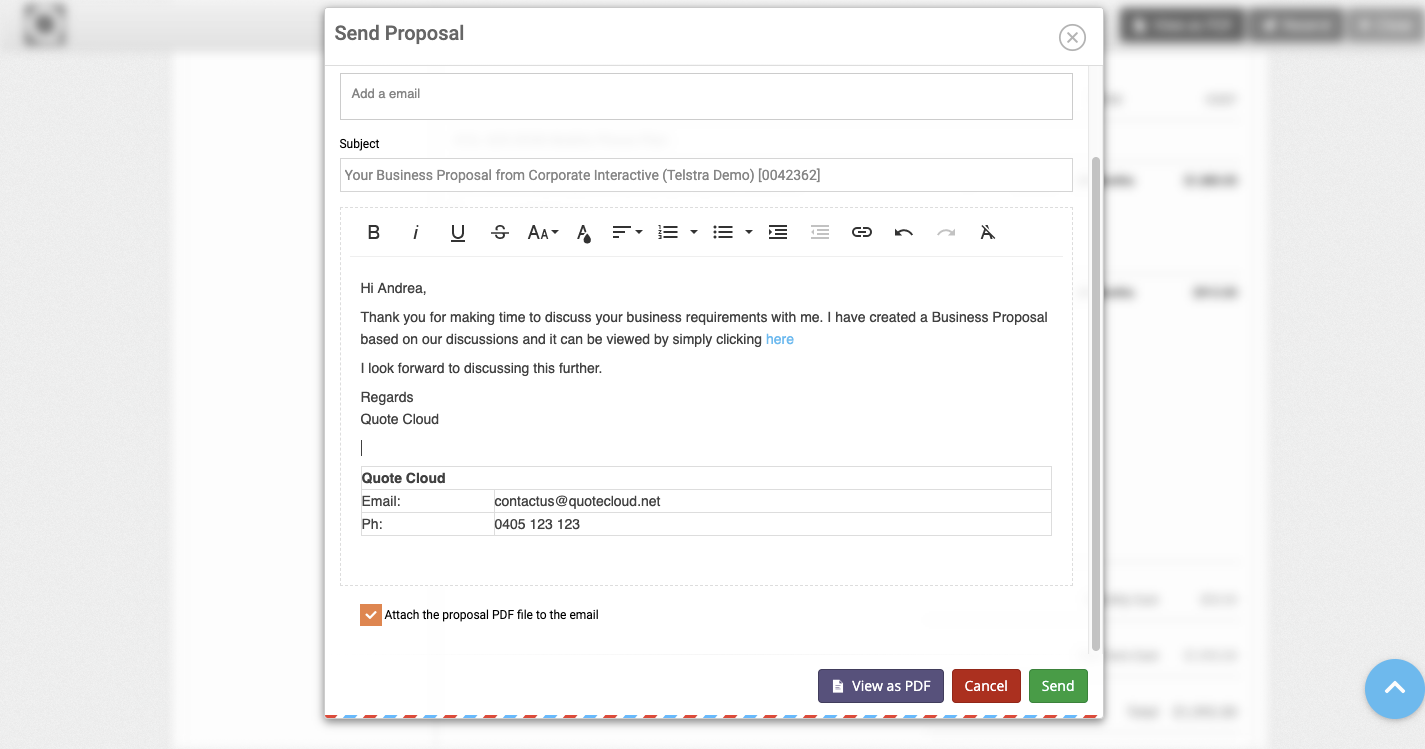
Task: Click the blue scroll-to-top chevron
Action: tap(1394, 689)
